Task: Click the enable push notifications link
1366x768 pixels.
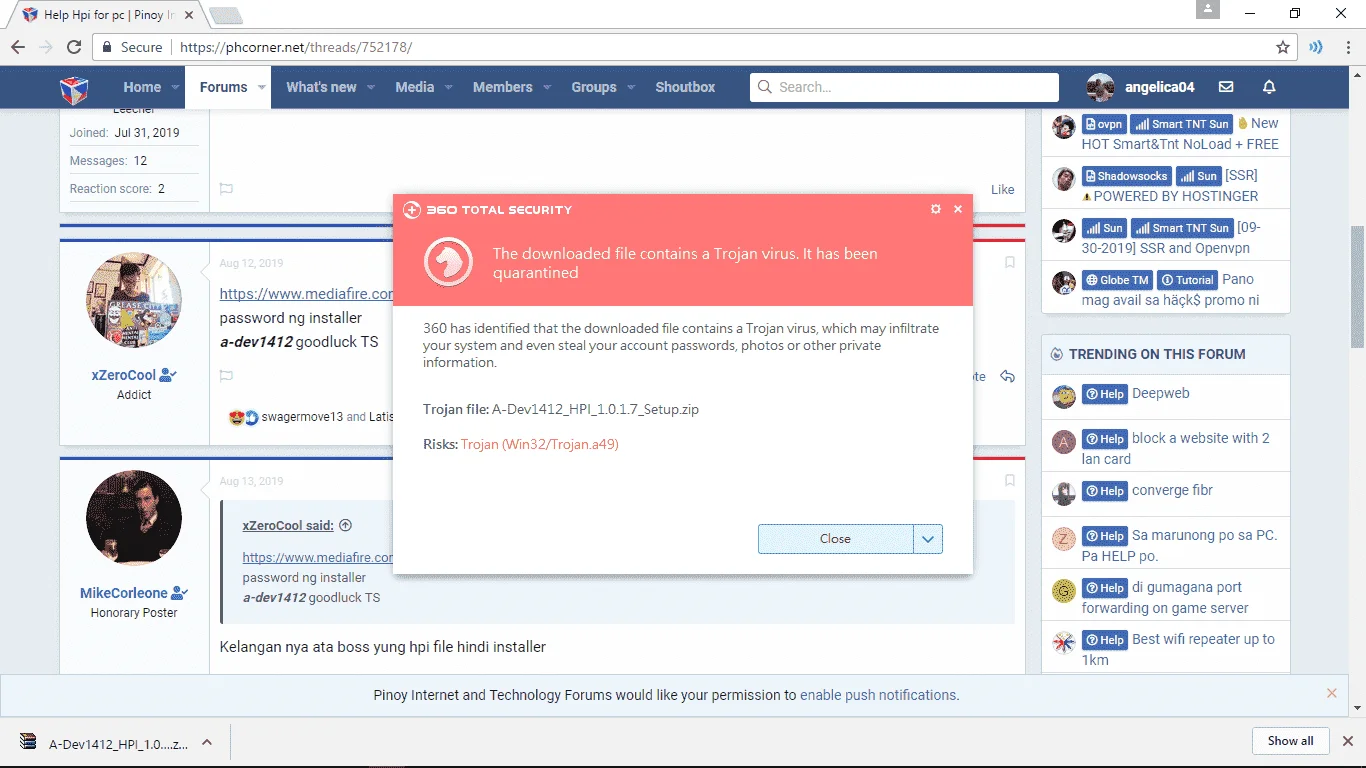Action: pos(878,695)
